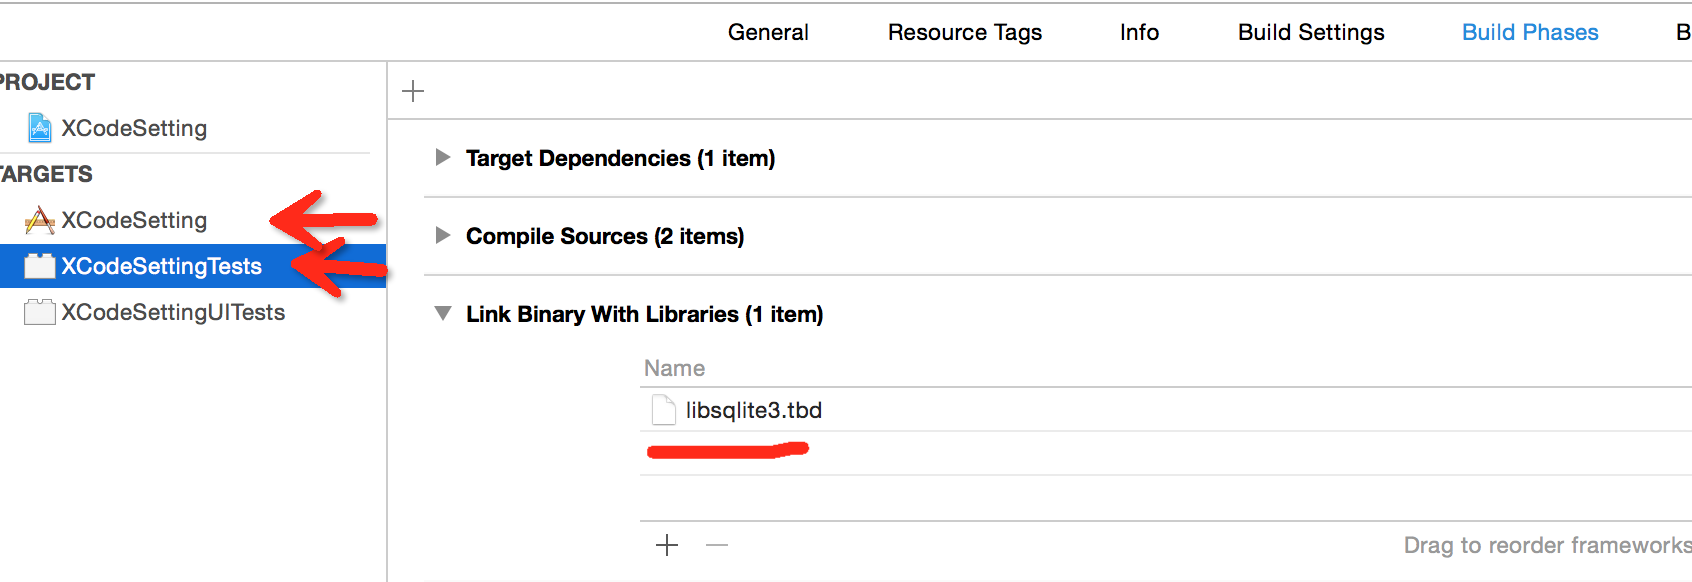Click the libsqlite3.tbd file icon
This screenshot has width=1692, height=582.
point(663,410)
